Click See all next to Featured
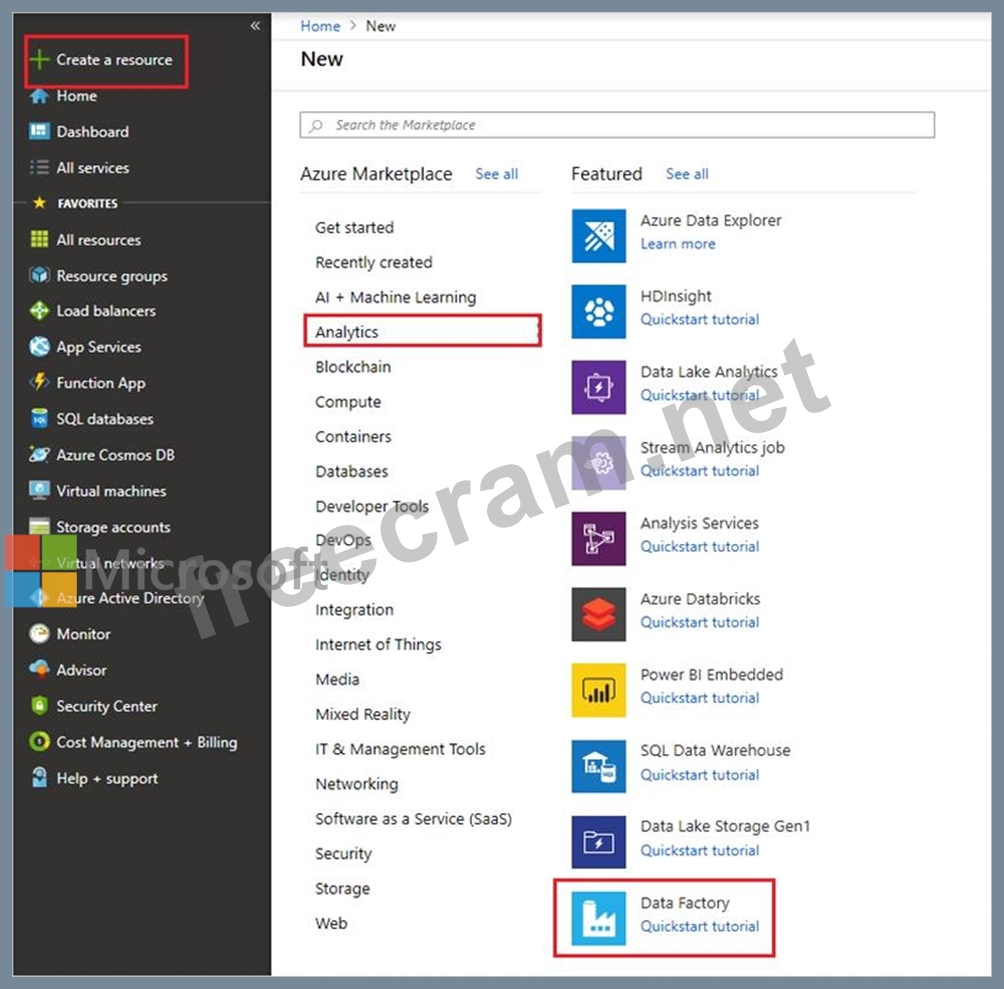 [x=687, y=174]
